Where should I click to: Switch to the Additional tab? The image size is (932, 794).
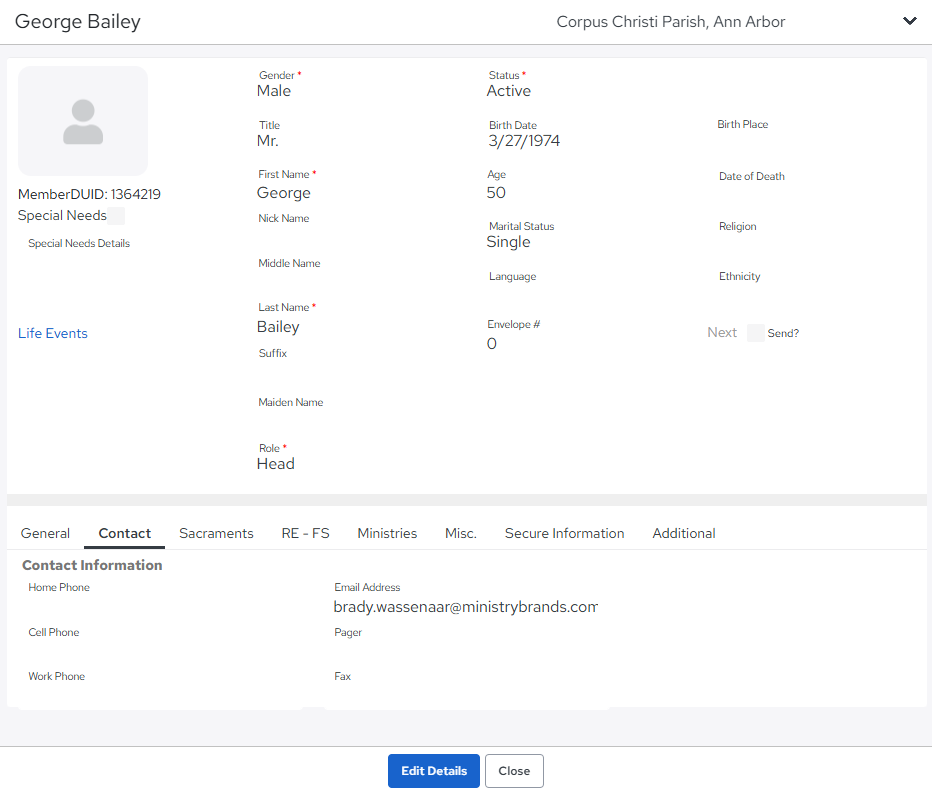tap(684, 533)
